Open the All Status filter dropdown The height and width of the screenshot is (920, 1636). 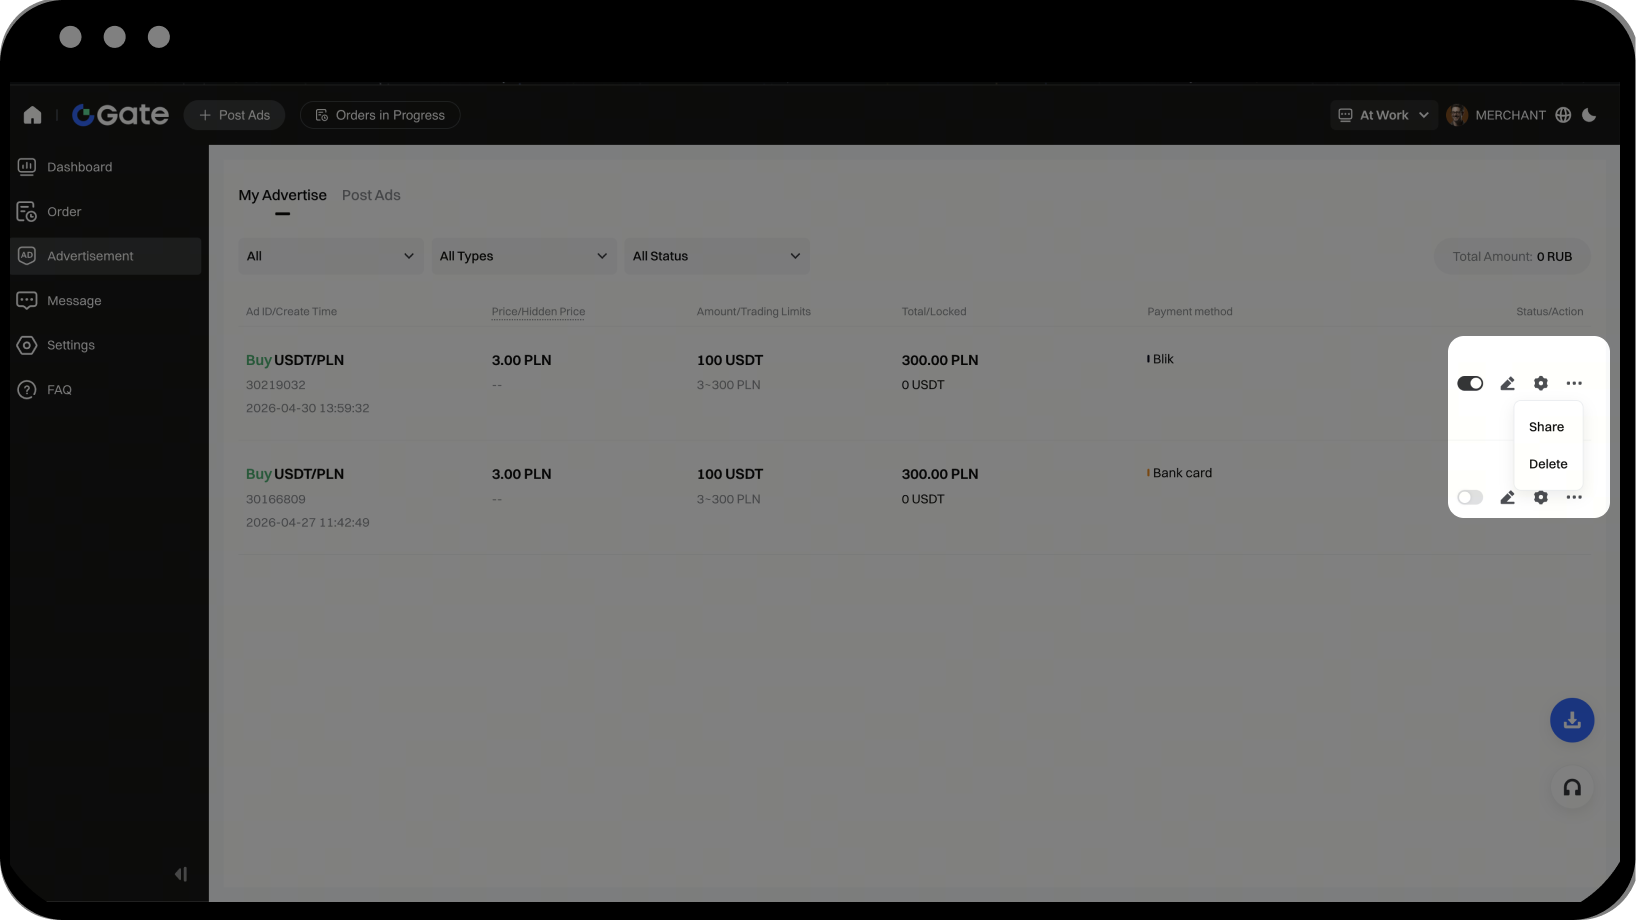[x=716, y=256]
